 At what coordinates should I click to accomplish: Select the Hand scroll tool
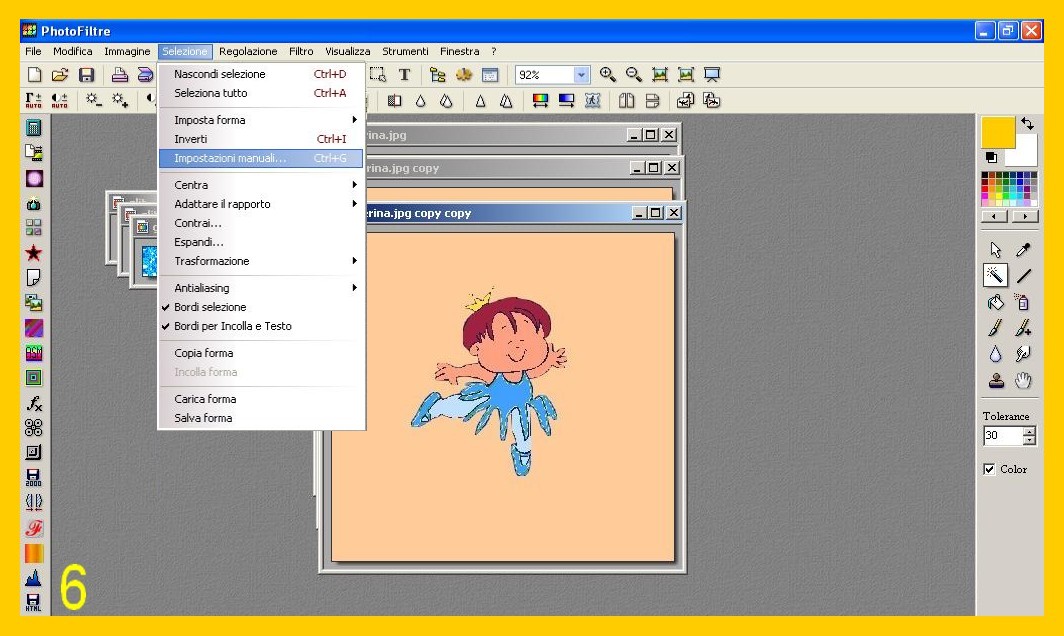1023,380
